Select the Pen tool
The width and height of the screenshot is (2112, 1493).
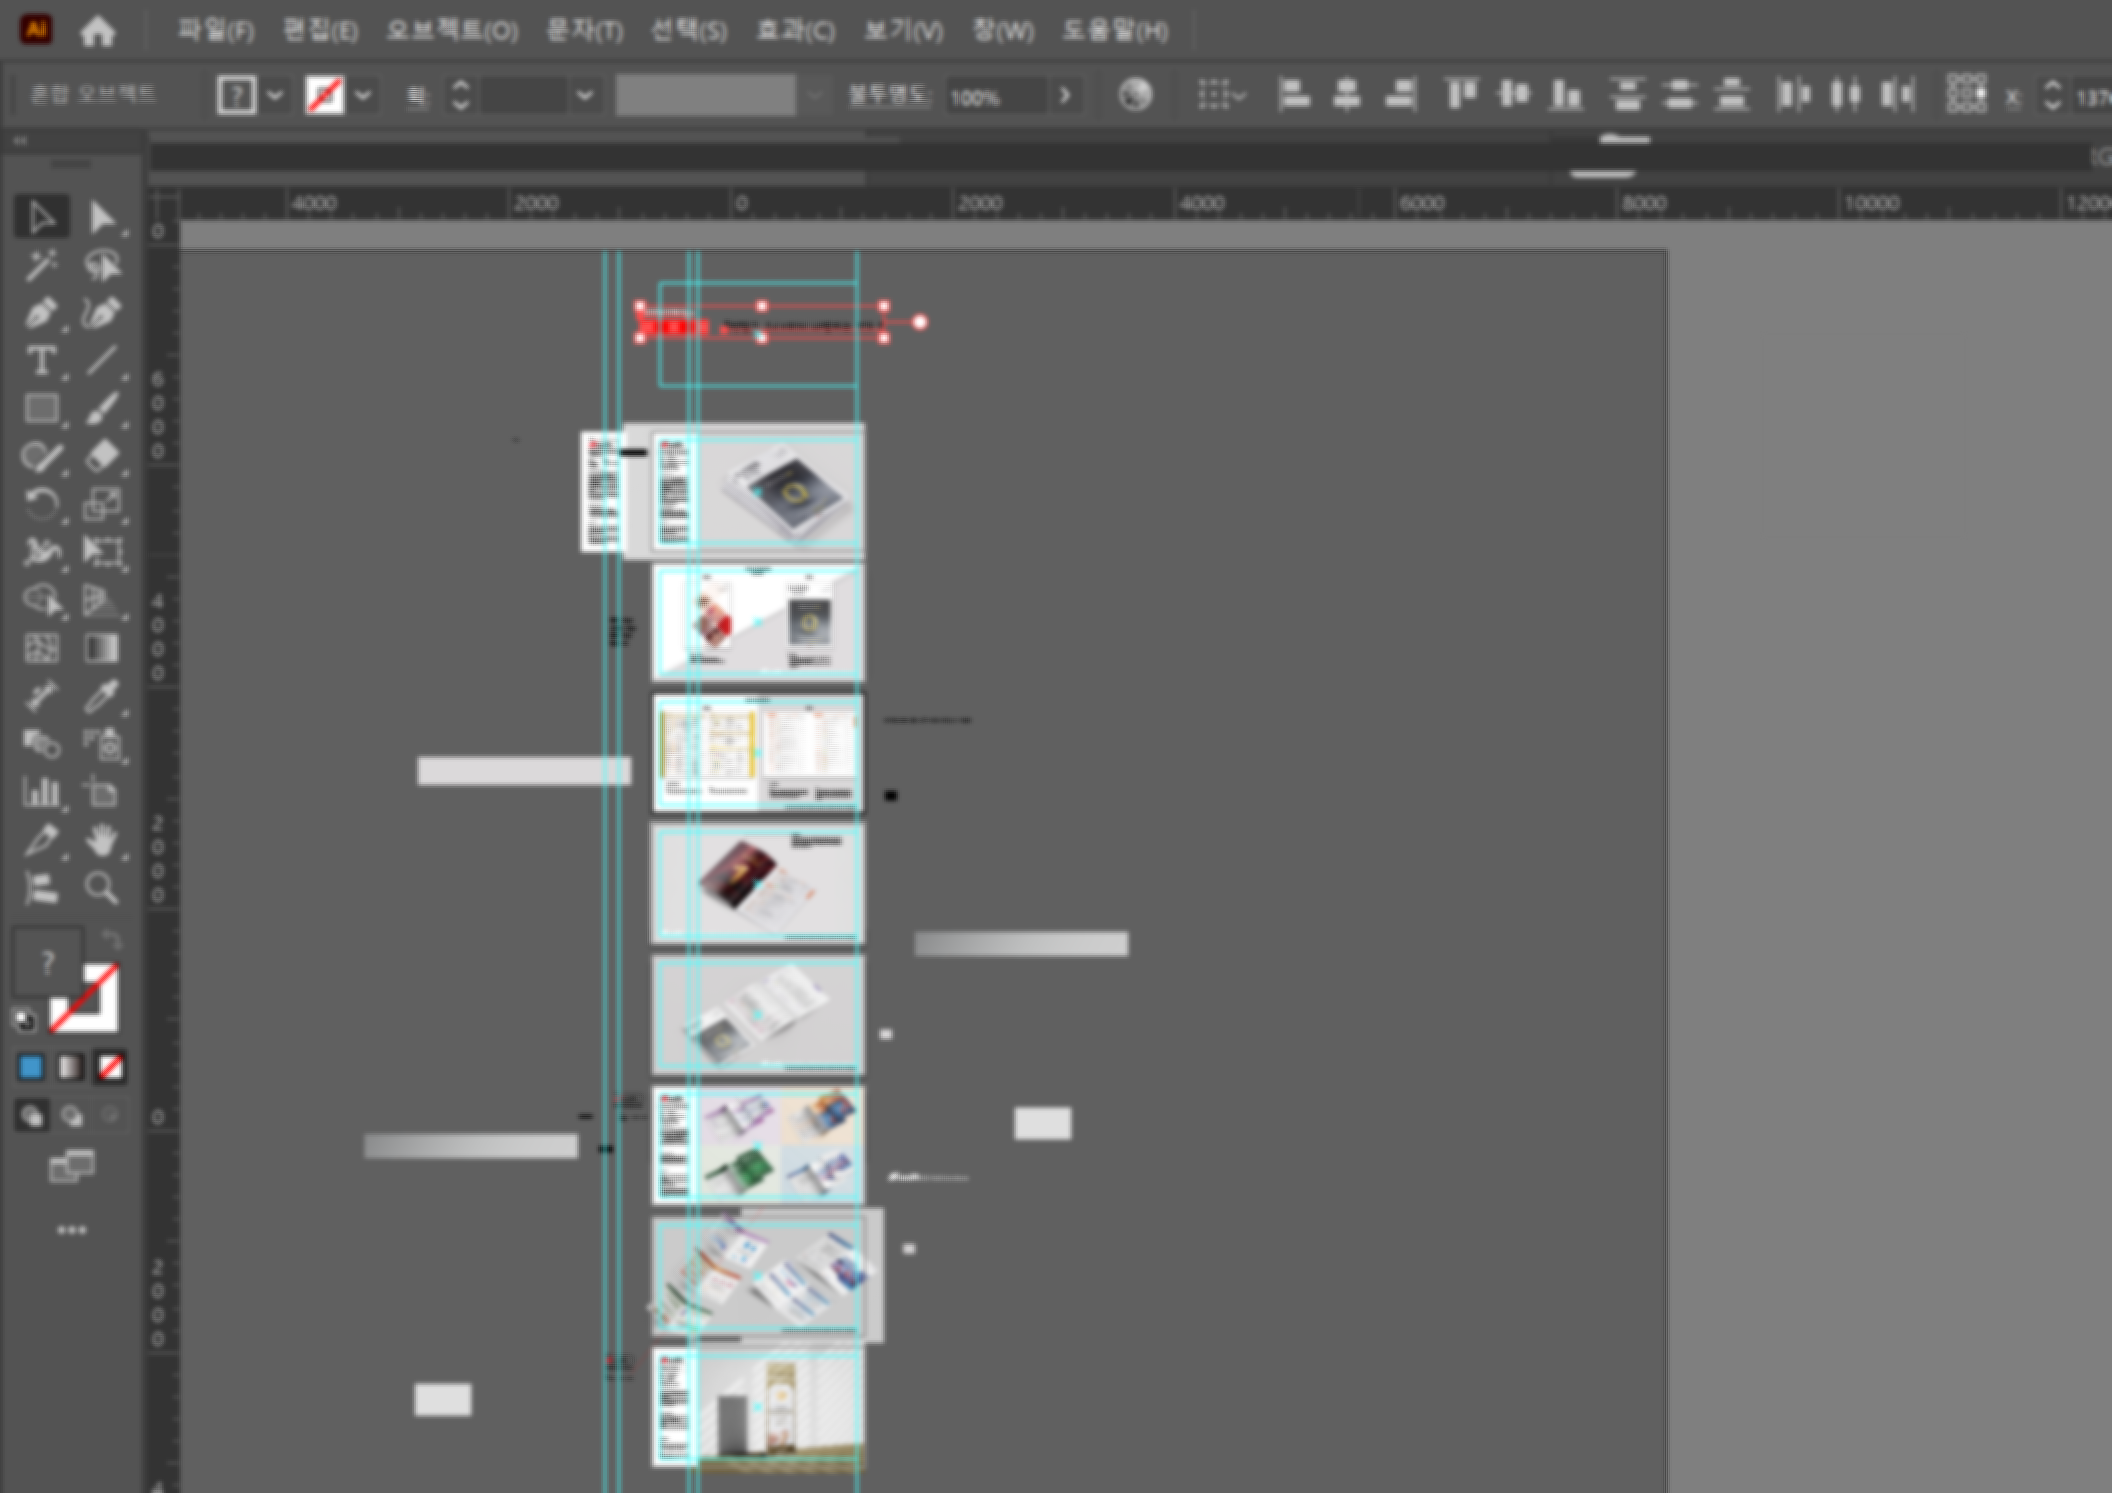click(40, 313)
